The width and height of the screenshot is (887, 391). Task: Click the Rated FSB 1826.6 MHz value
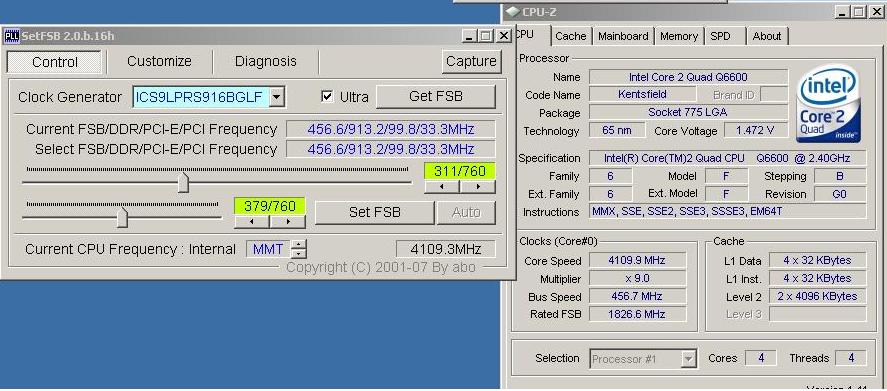(x=638, y=314)
